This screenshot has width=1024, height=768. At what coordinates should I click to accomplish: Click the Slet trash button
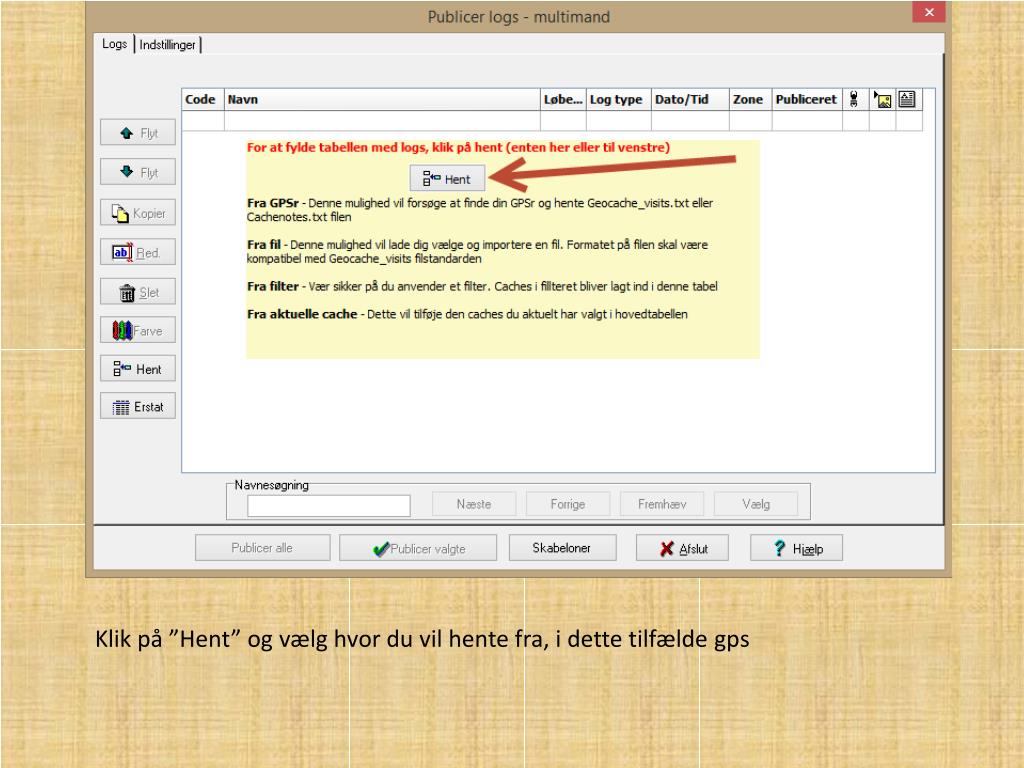[x=138, y=292]
